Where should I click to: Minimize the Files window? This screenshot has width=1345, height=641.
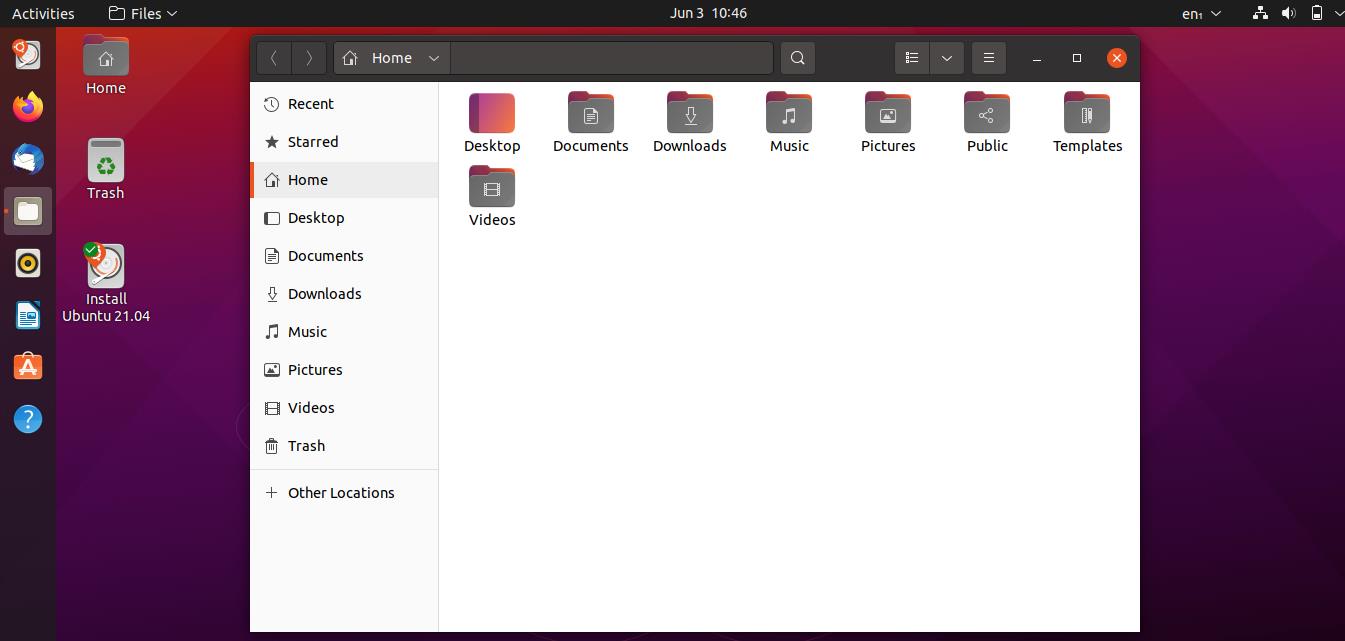click(x=1037, y=58)
